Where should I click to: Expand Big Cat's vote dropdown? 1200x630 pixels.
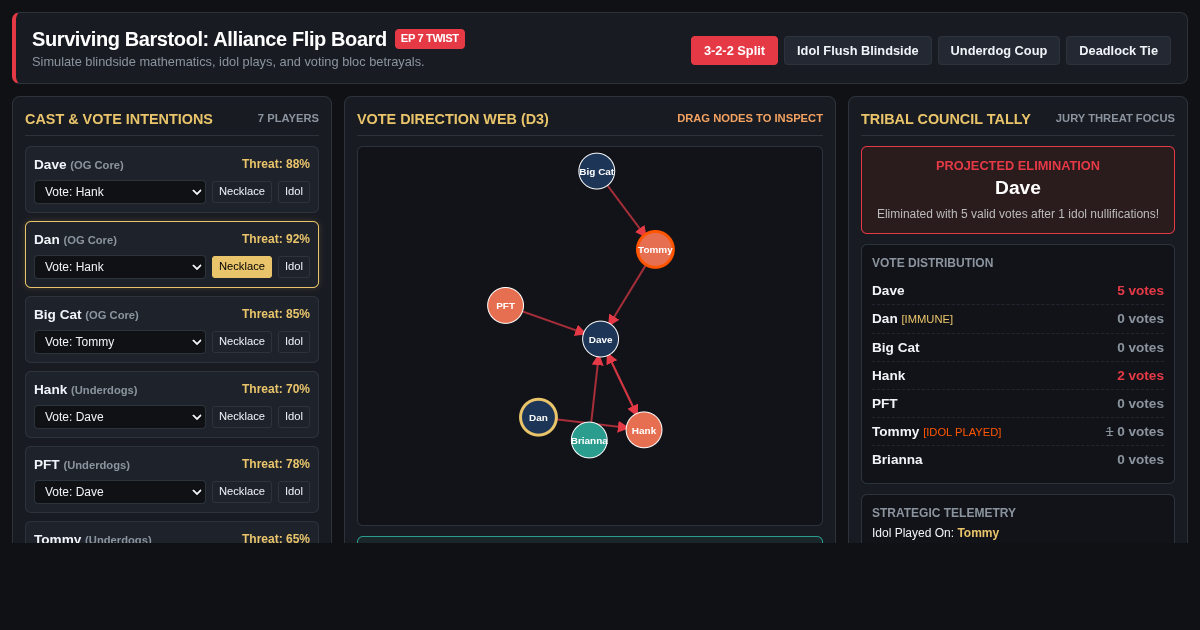pos(120,342)
